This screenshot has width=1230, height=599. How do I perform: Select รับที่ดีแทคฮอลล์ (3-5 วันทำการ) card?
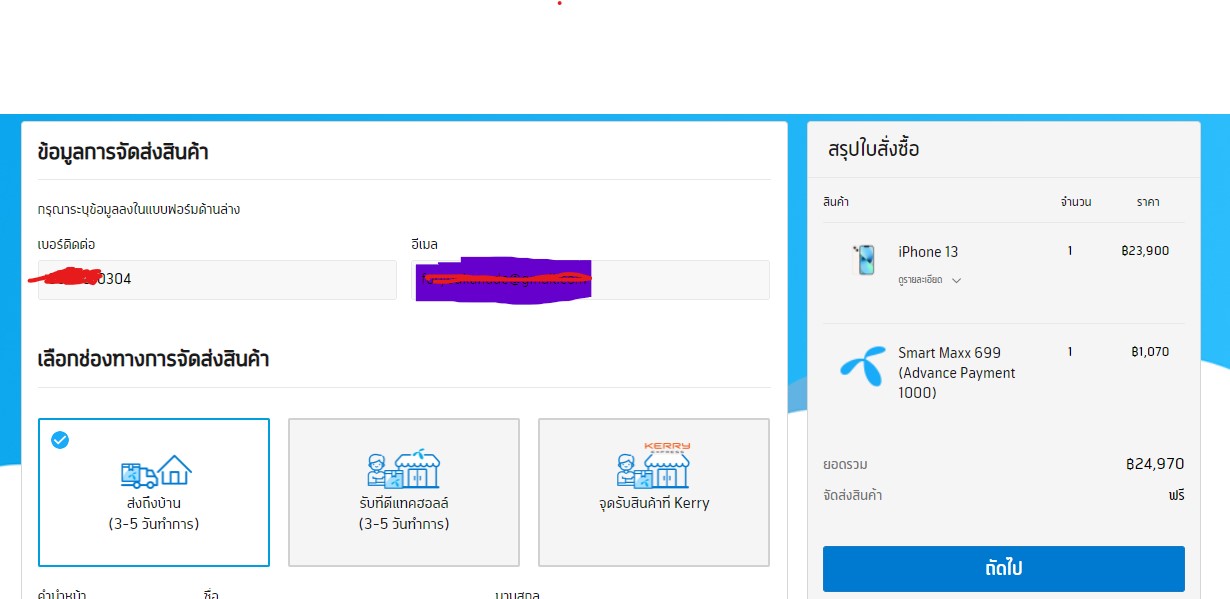point(404,492)
